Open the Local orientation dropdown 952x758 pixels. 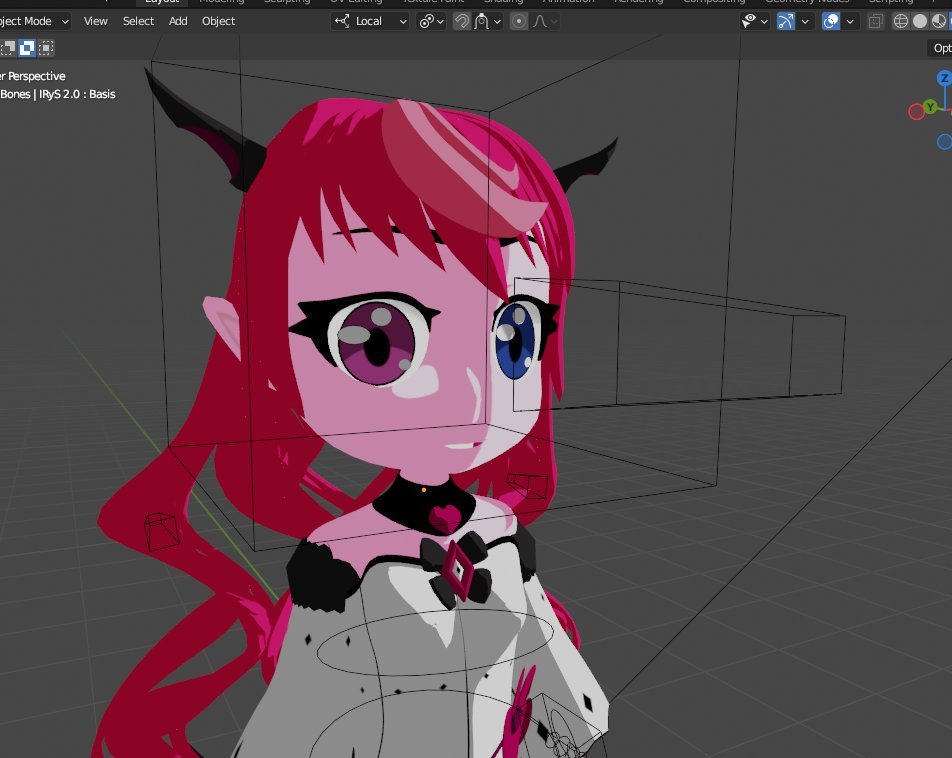[370, 21]
